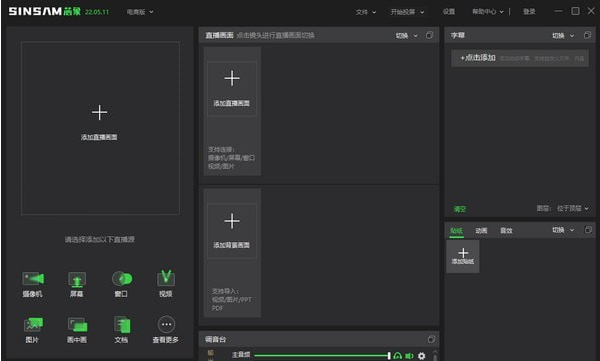Click the plus tile to add a live scene
600x361 pixels.
[232, 89]
